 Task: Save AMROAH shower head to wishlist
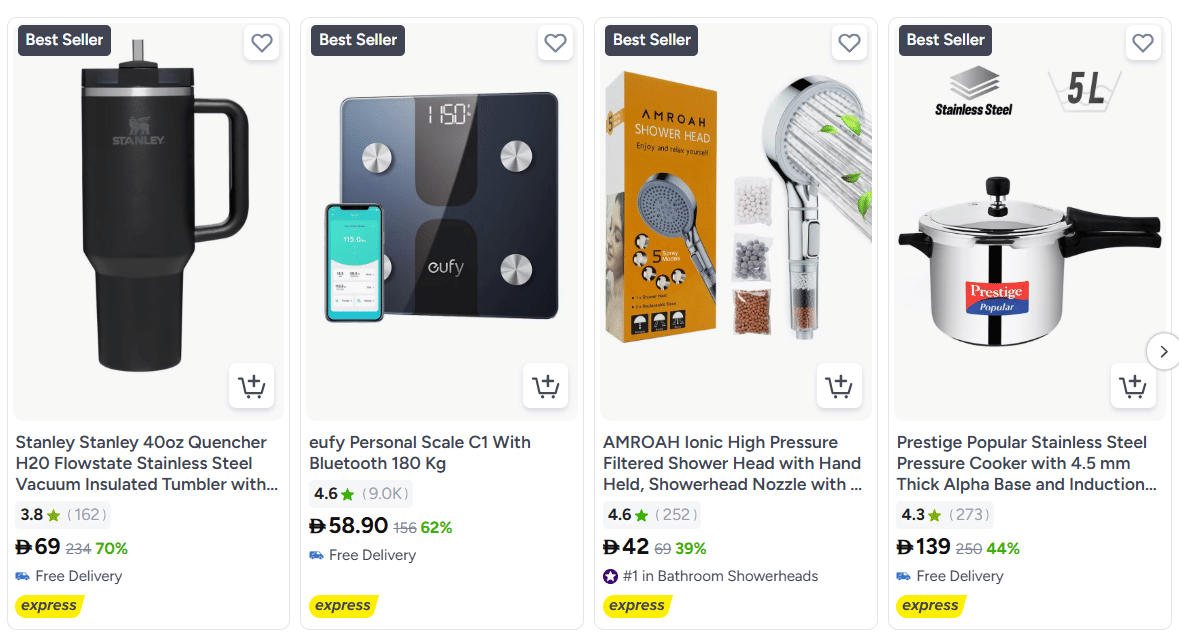pos(849,43)
